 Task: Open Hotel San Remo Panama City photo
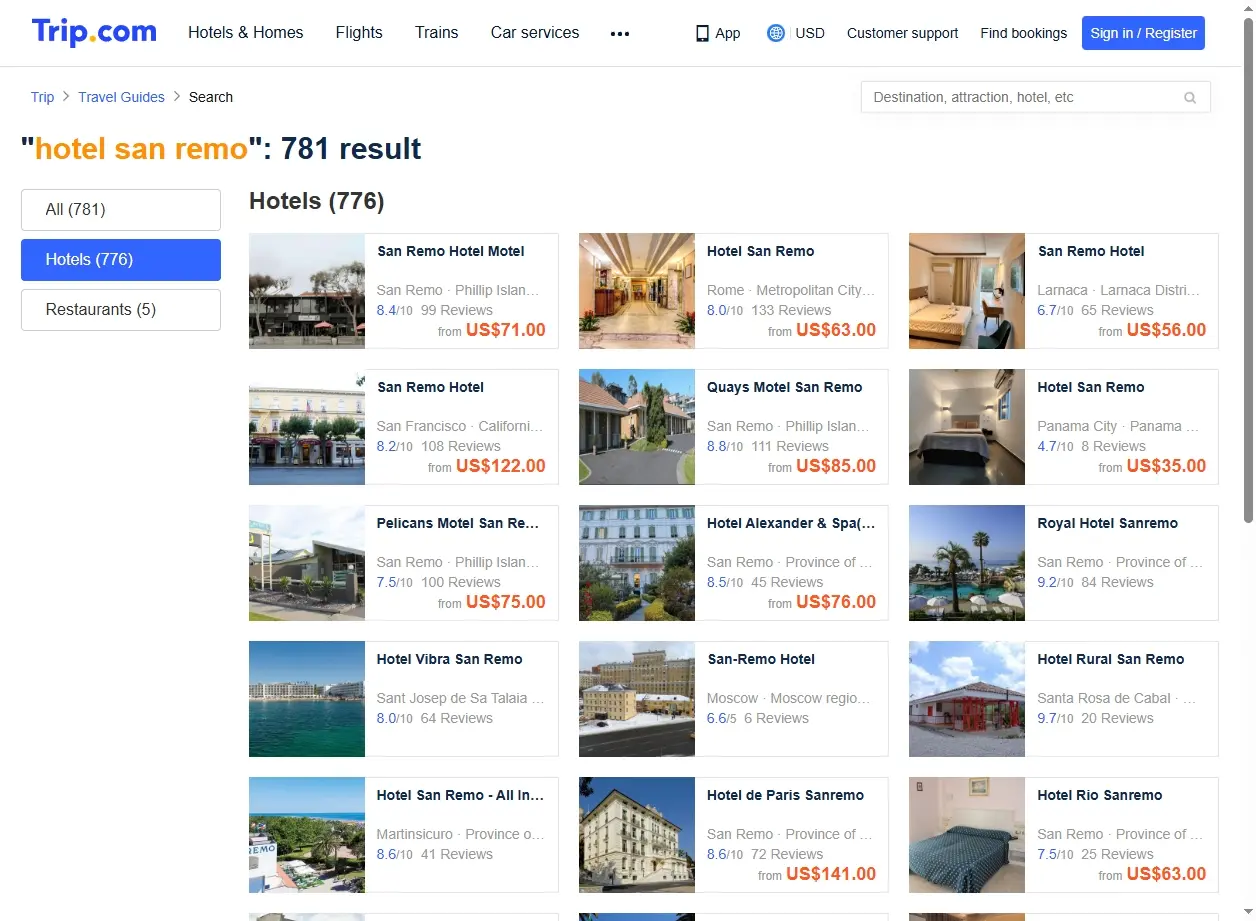point(967,427)
